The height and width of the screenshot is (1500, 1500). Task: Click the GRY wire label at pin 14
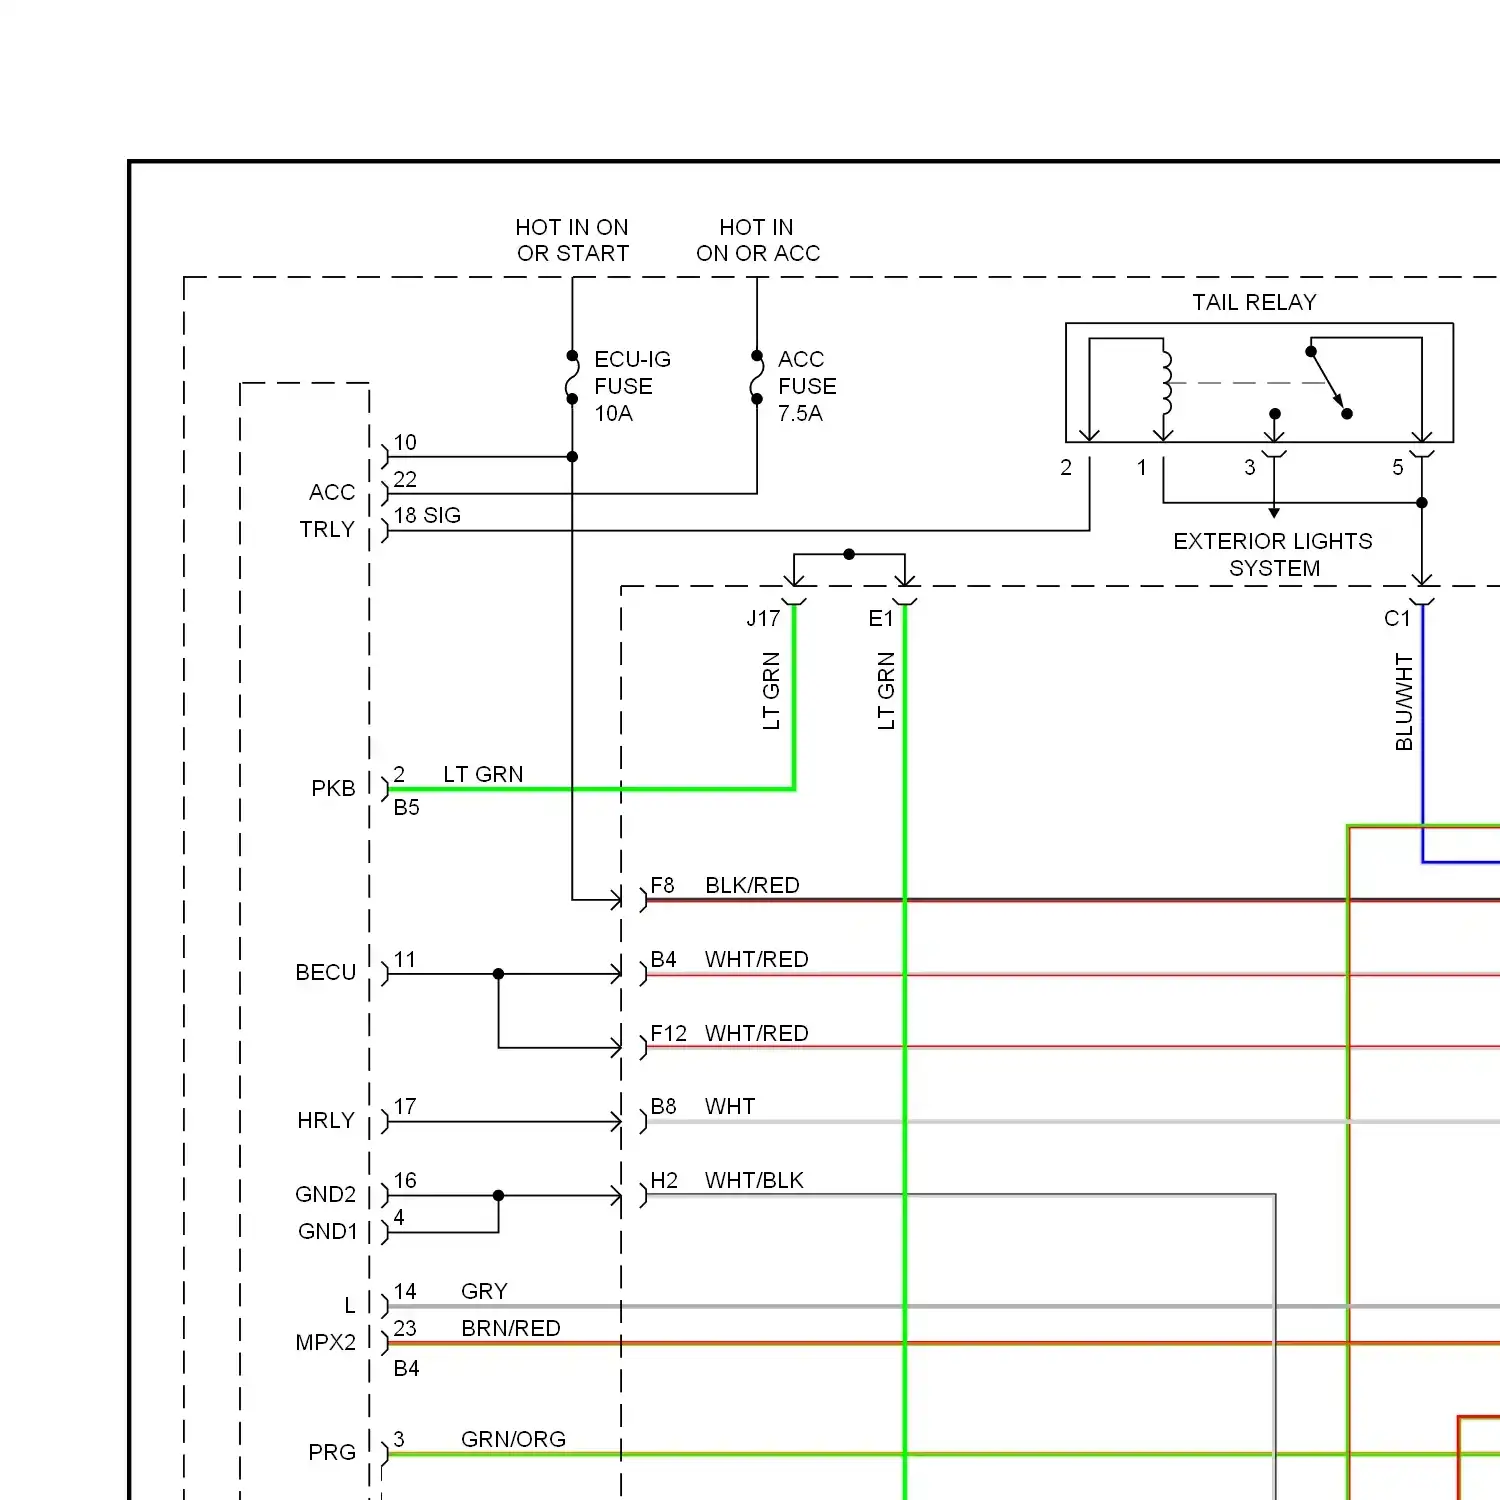click(x=485, y=1292)
